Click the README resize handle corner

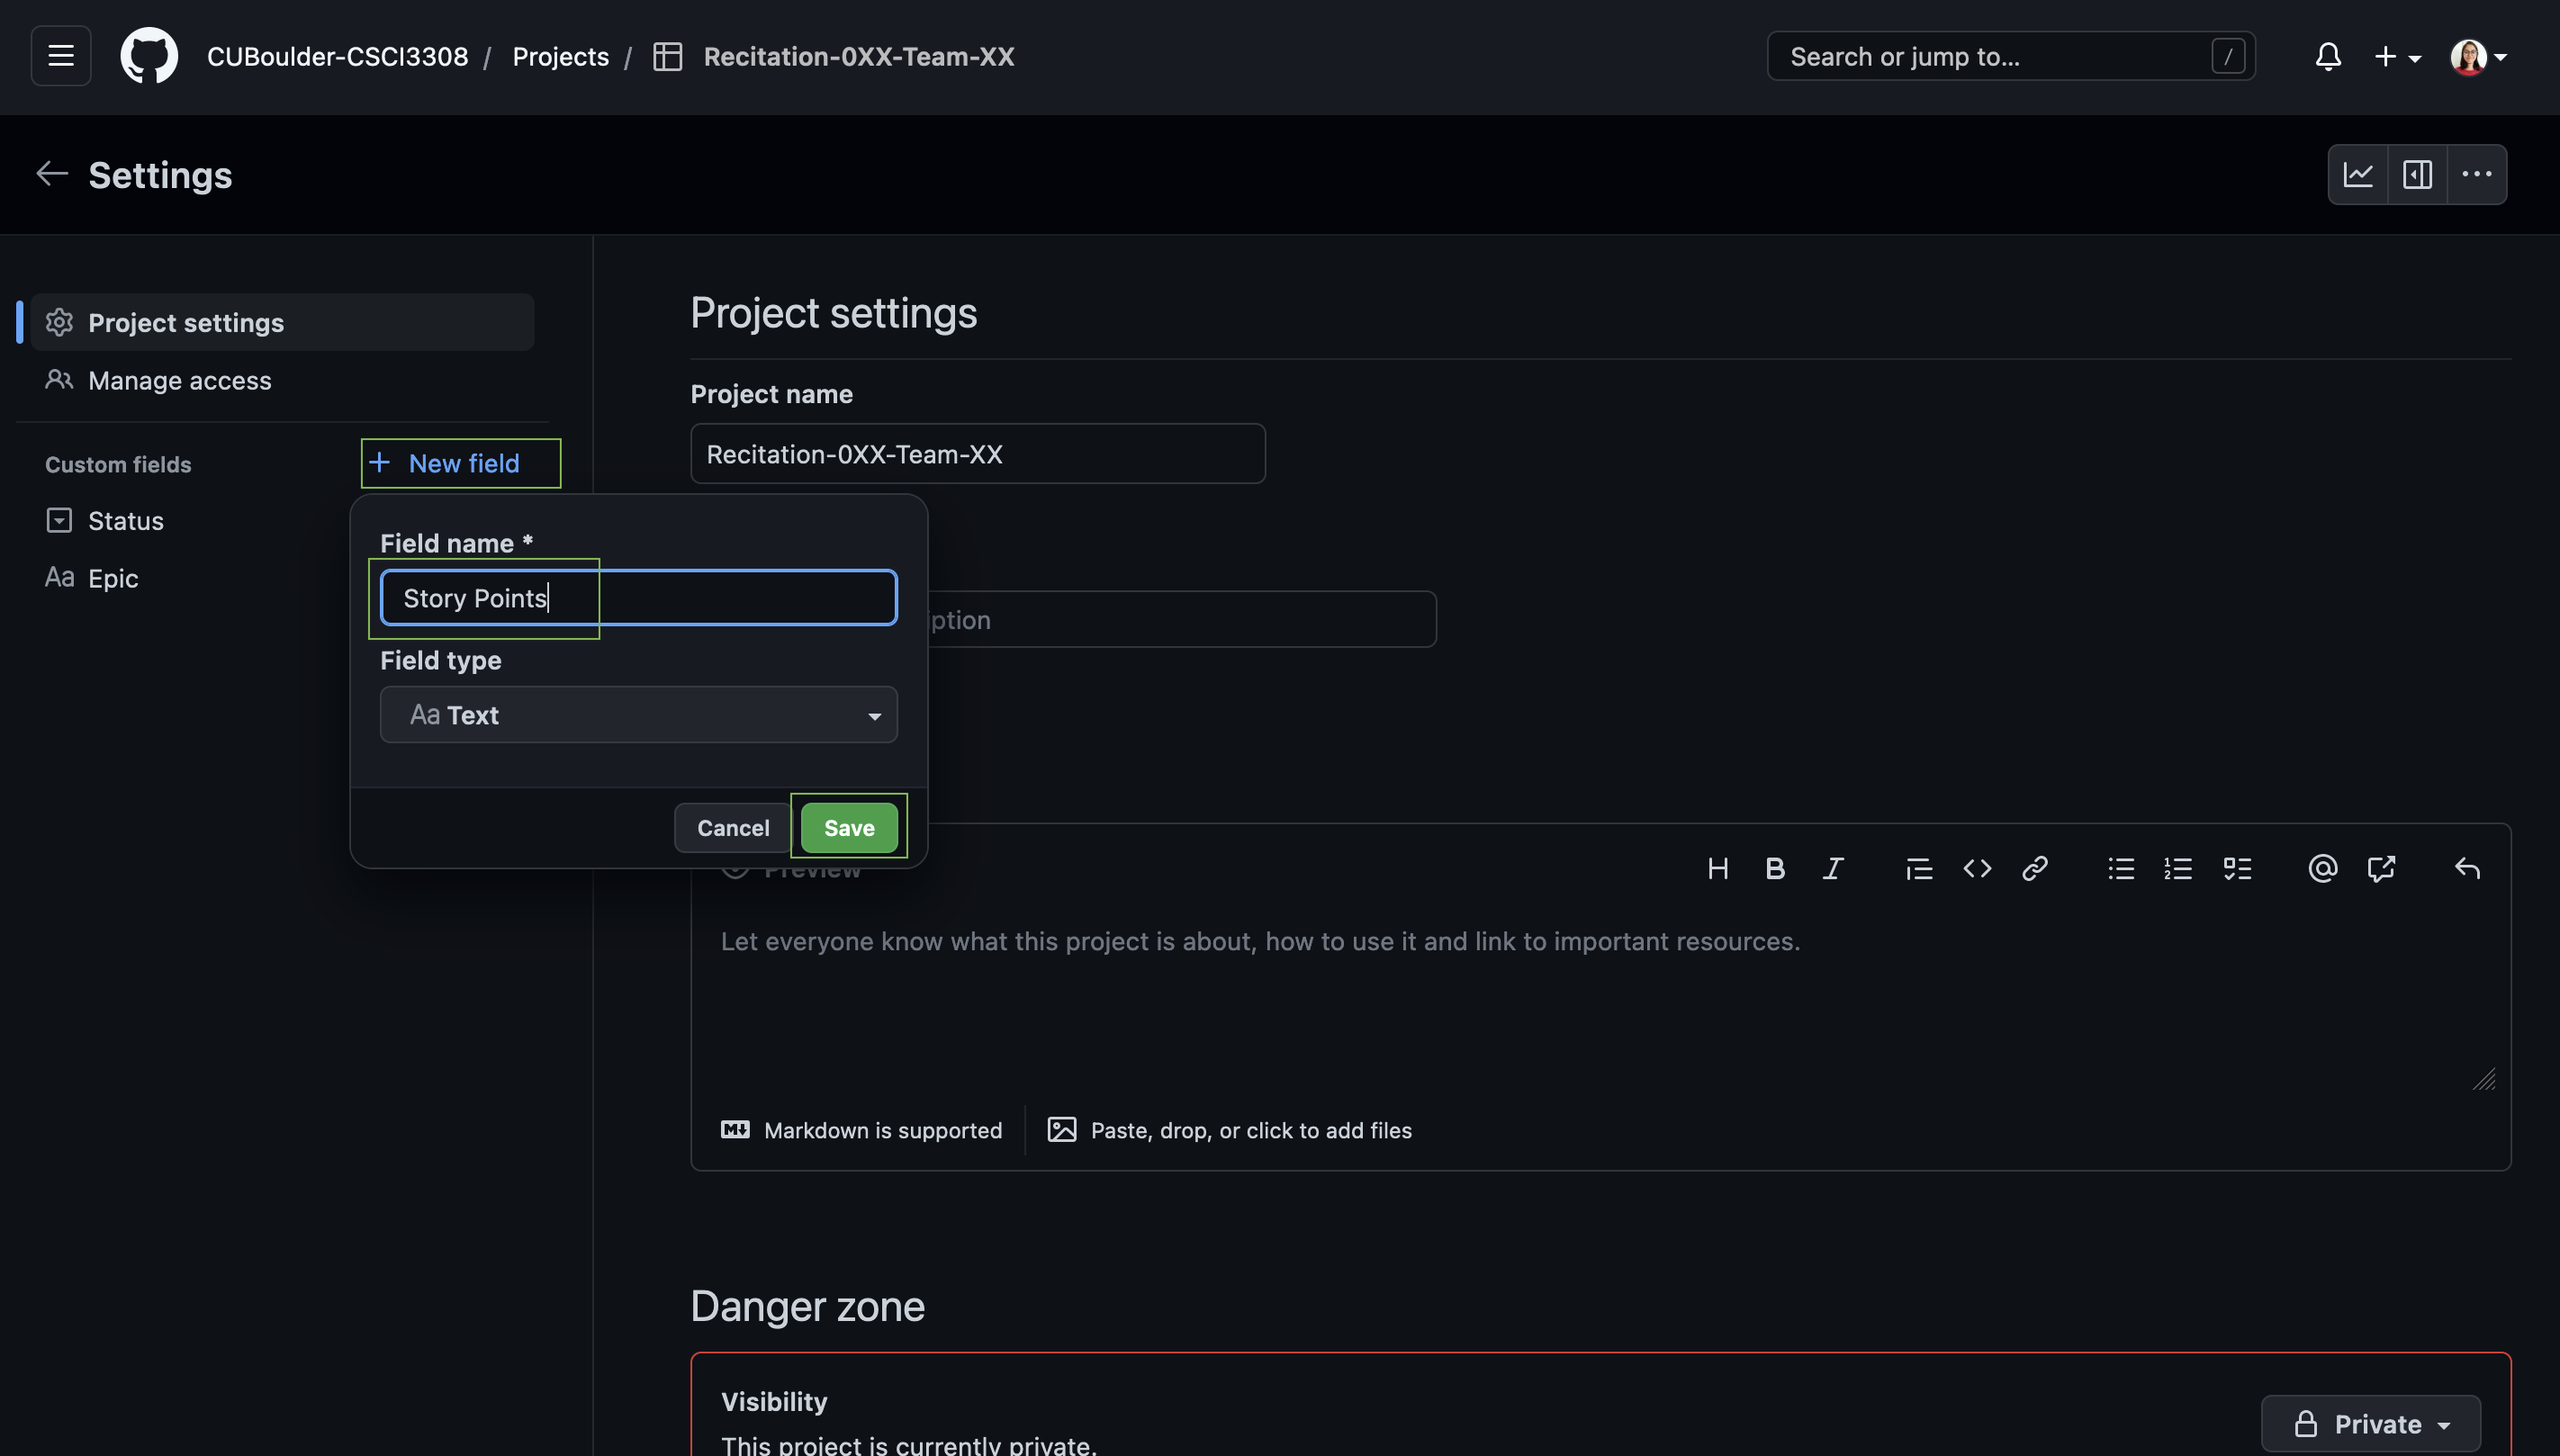tap(2484, 1079)
